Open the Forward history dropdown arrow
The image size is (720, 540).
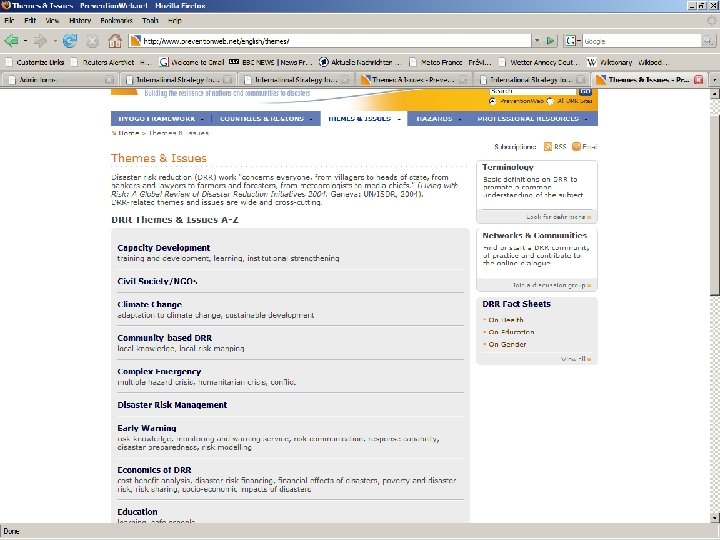coord(55,41)
